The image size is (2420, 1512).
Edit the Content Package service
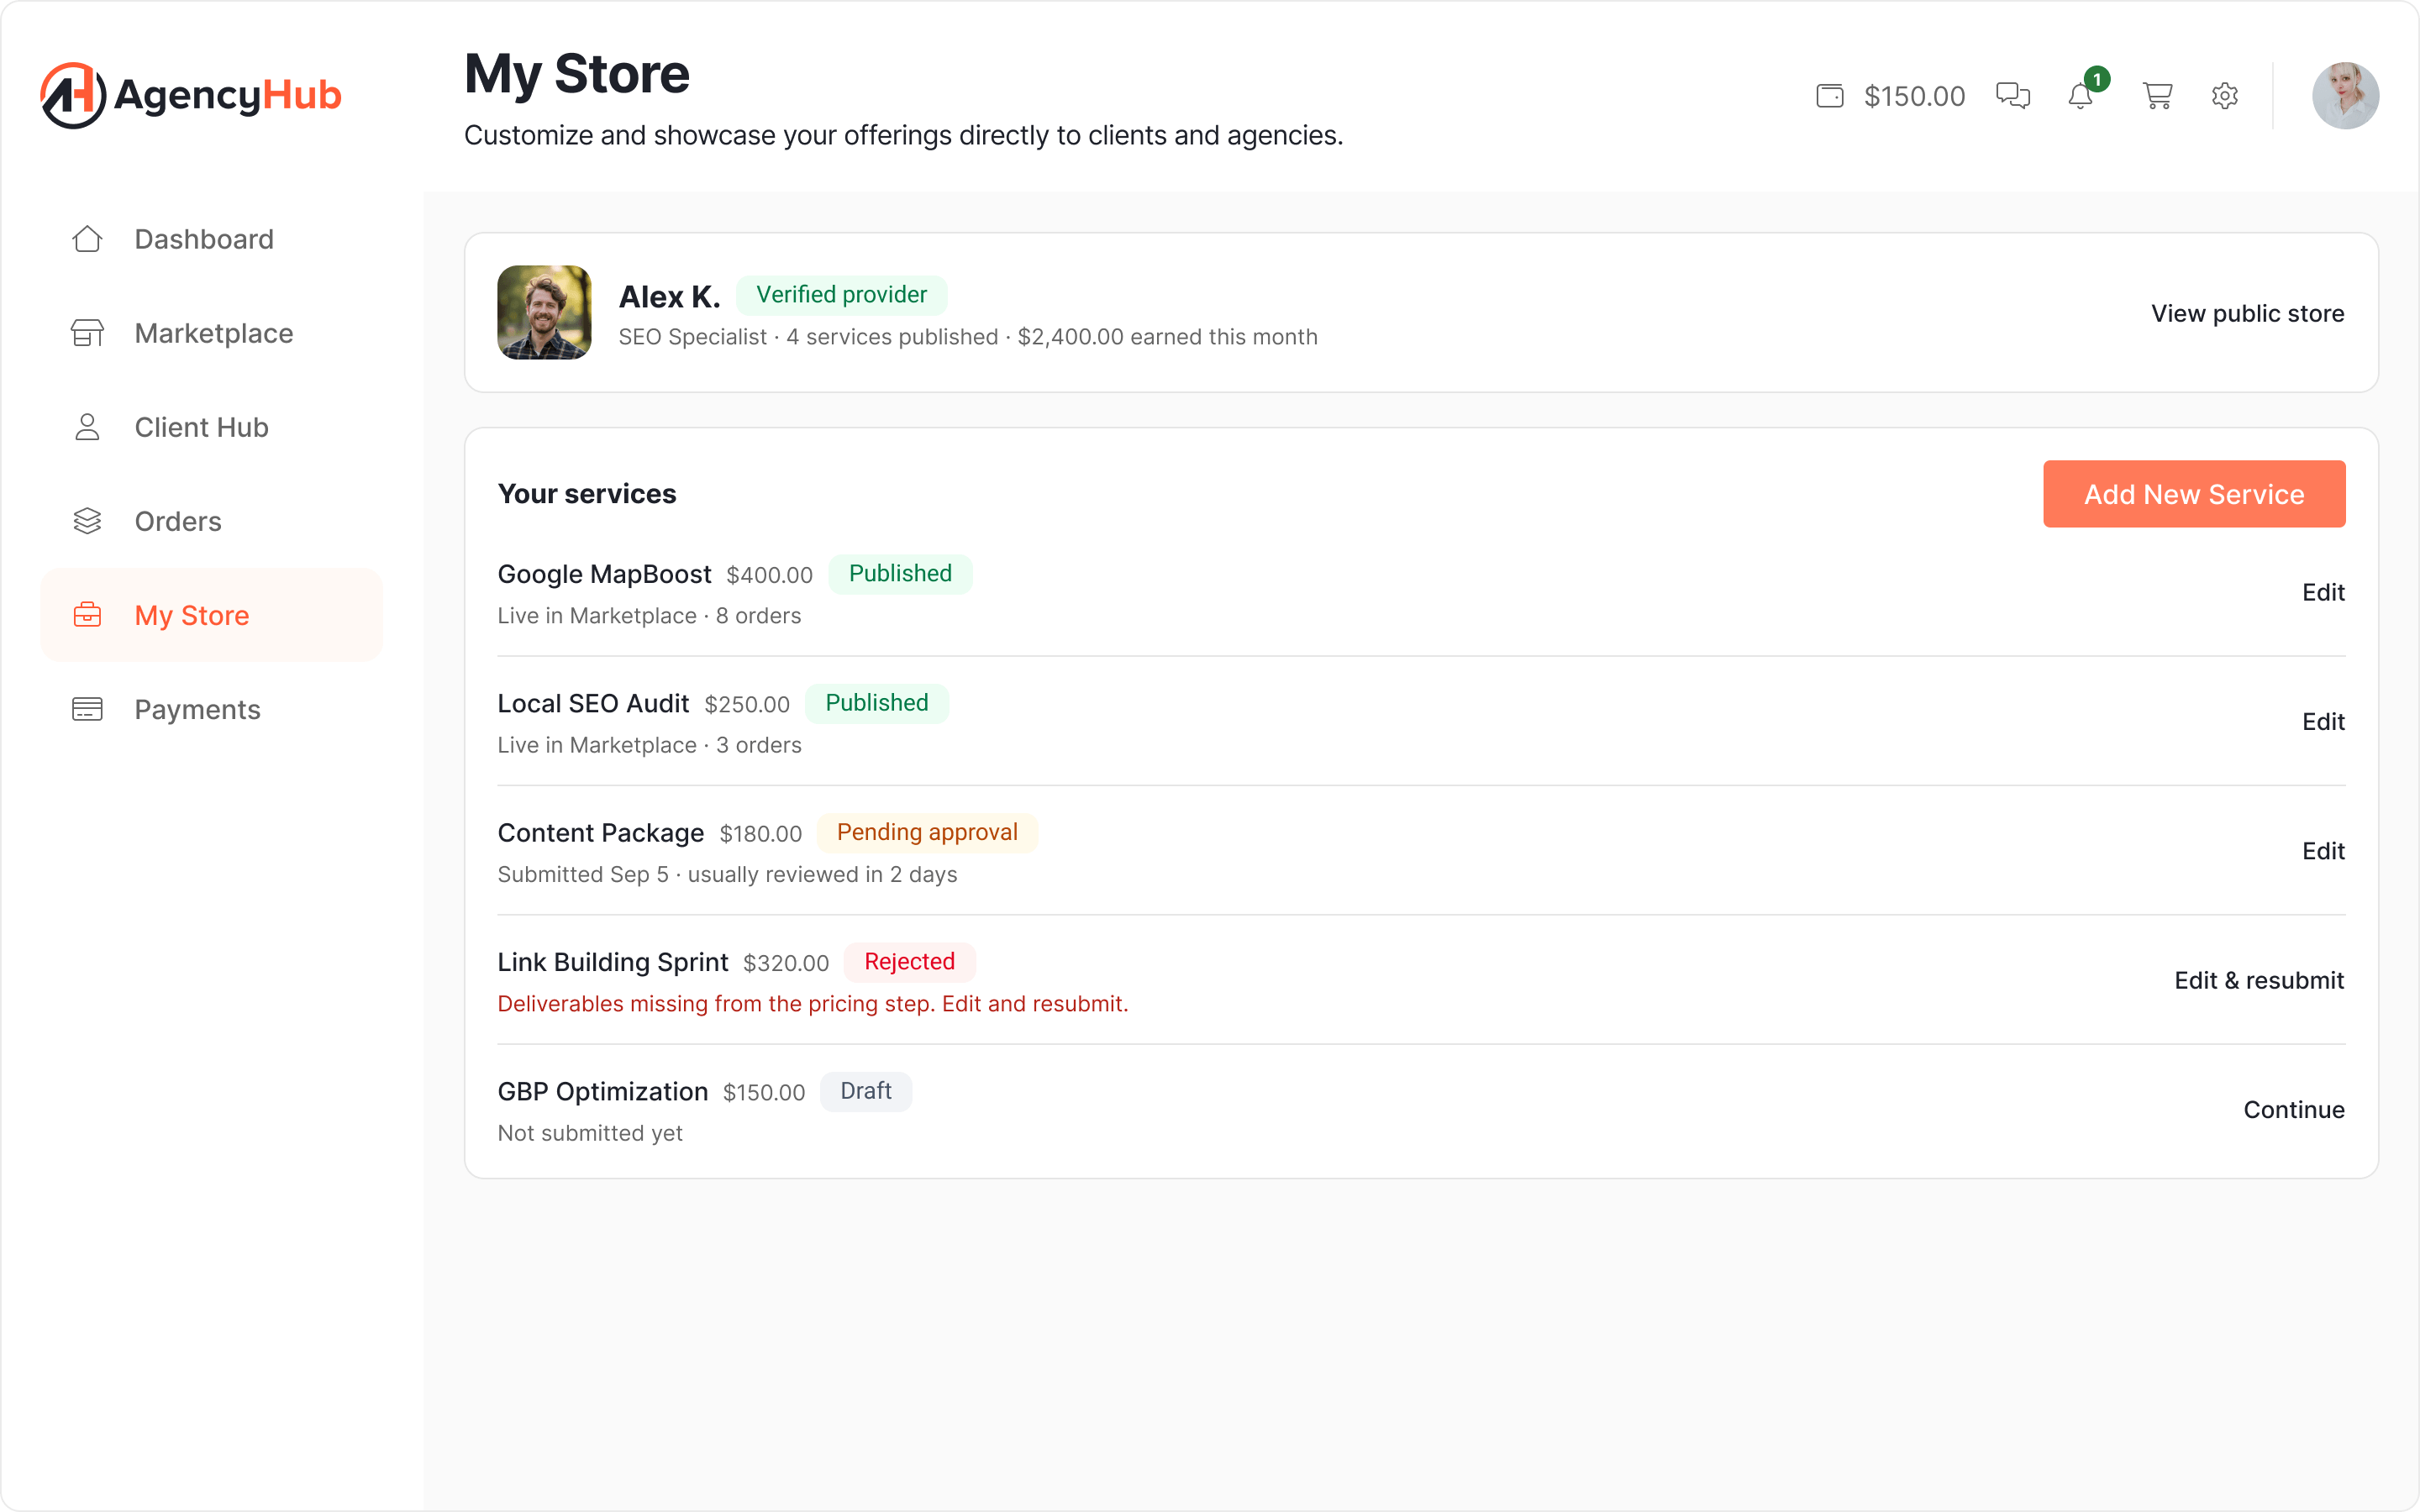tap(2323, 851)
